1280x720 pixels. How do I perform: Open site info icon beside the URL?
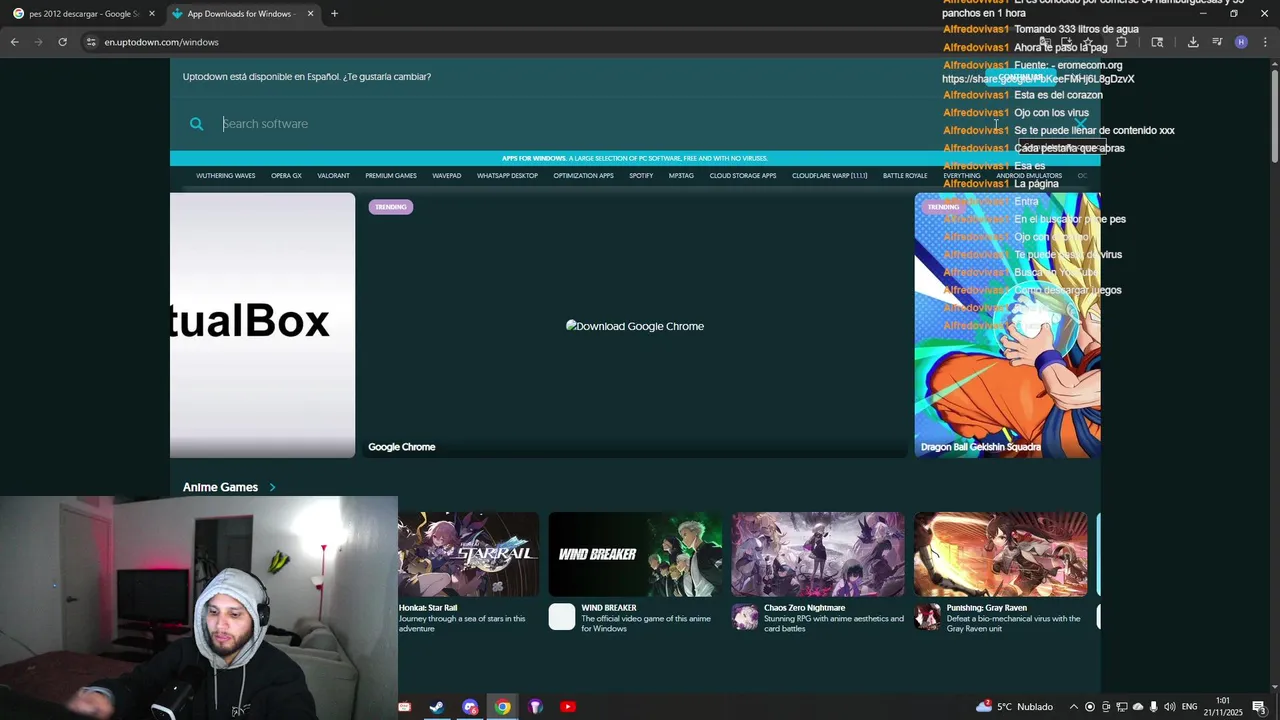91,42
